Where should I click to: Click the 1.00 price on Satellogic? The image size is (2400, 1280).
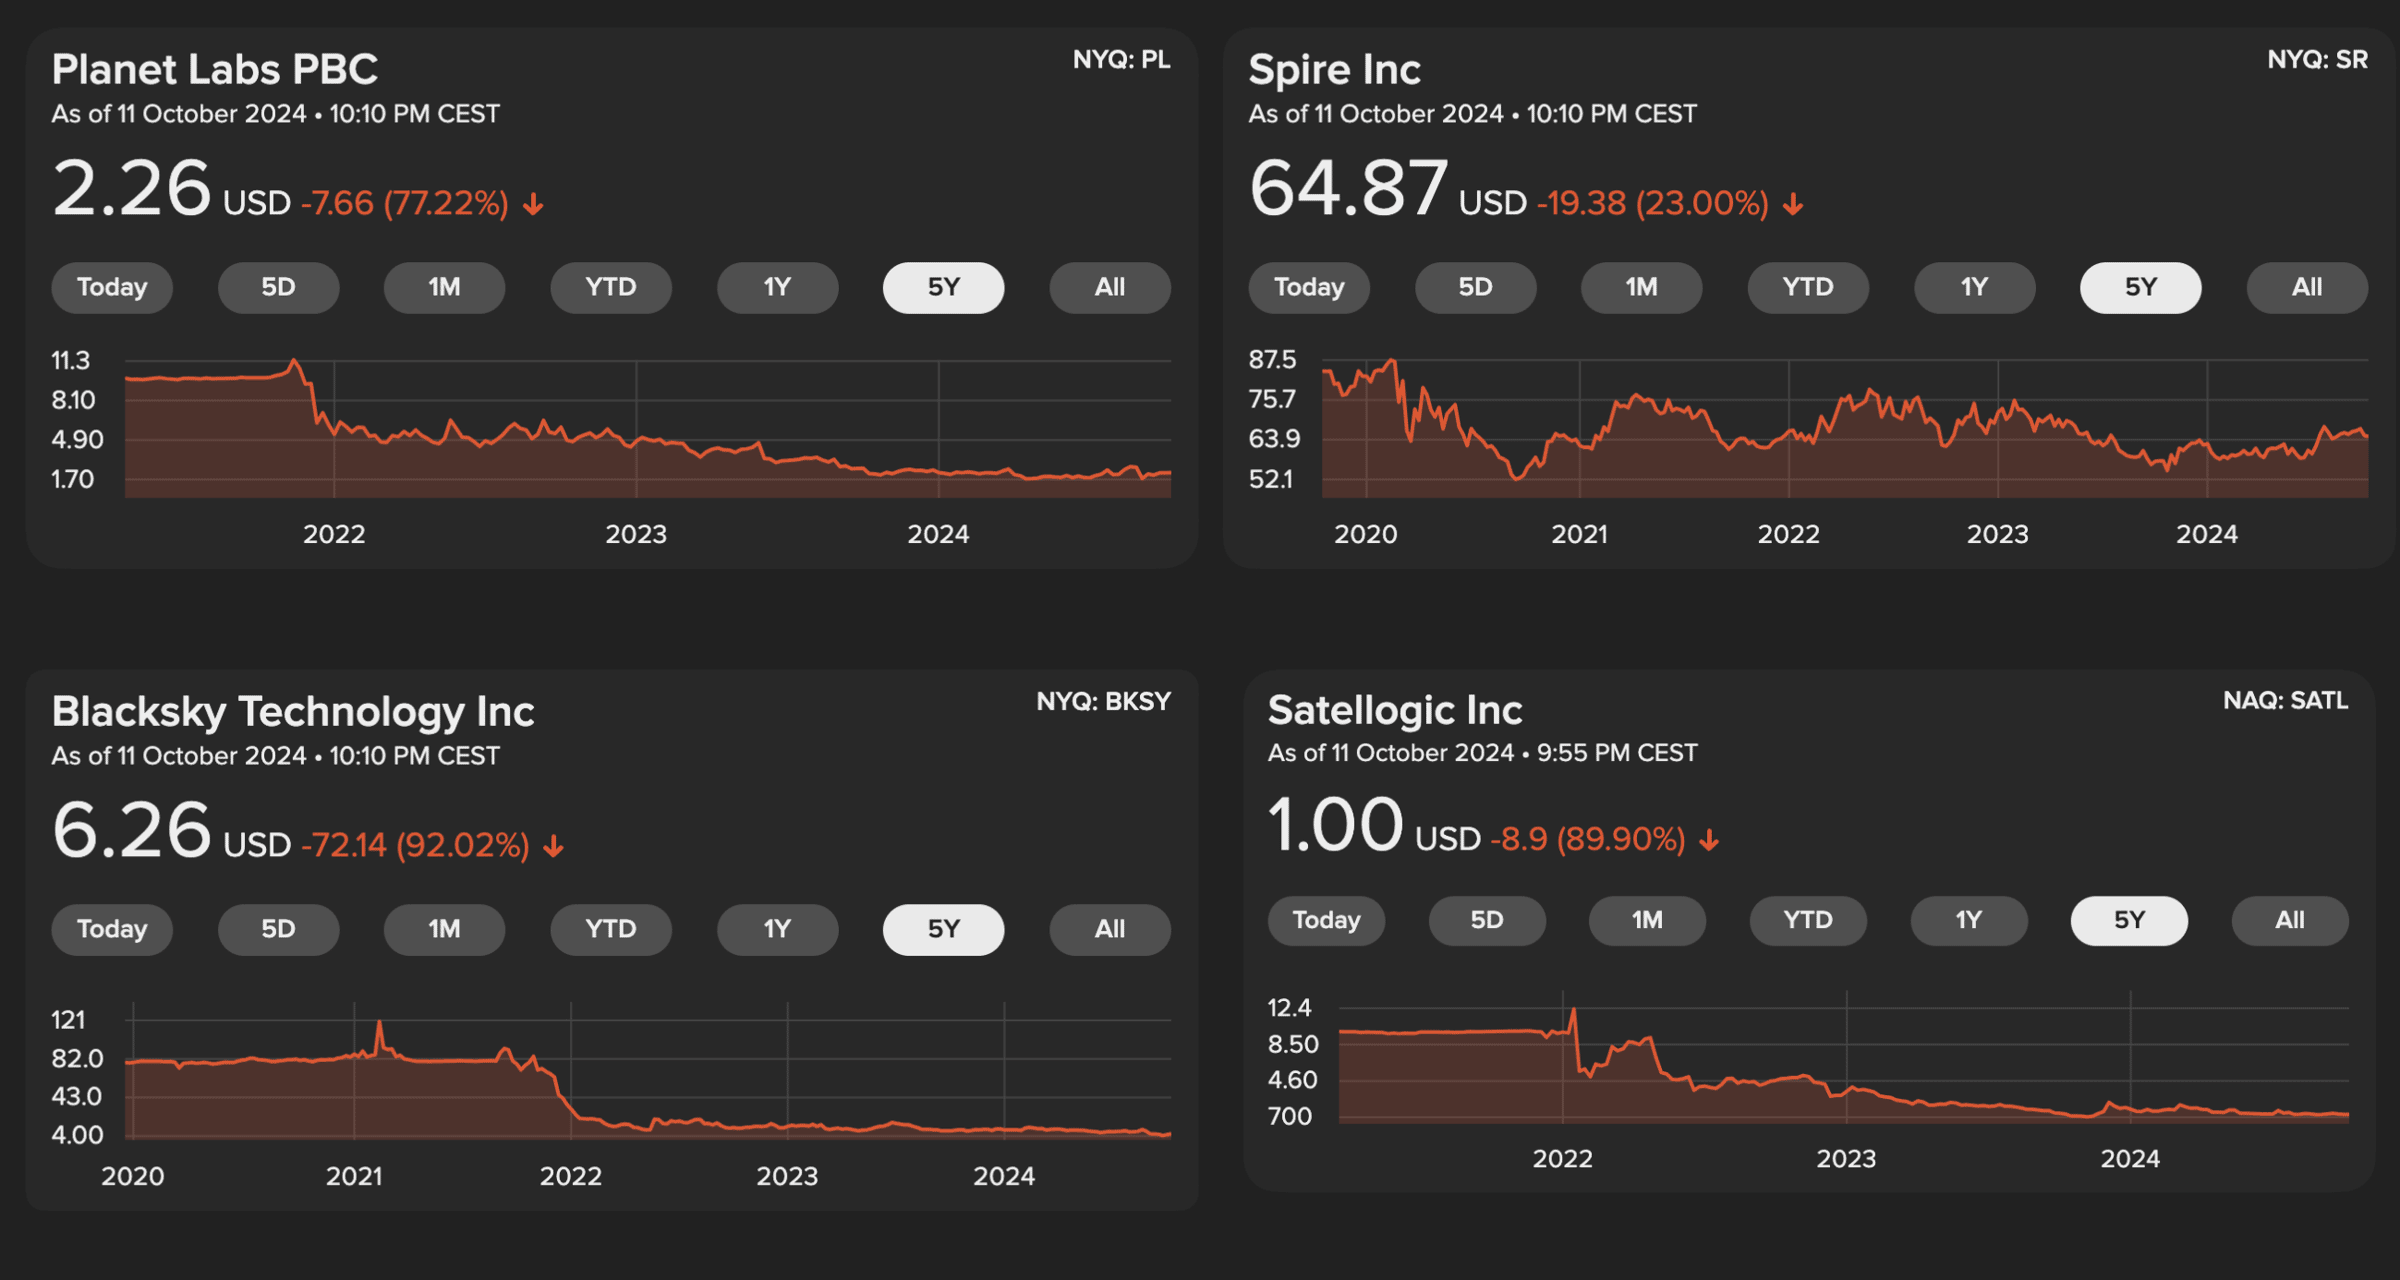coord(1336,824)
